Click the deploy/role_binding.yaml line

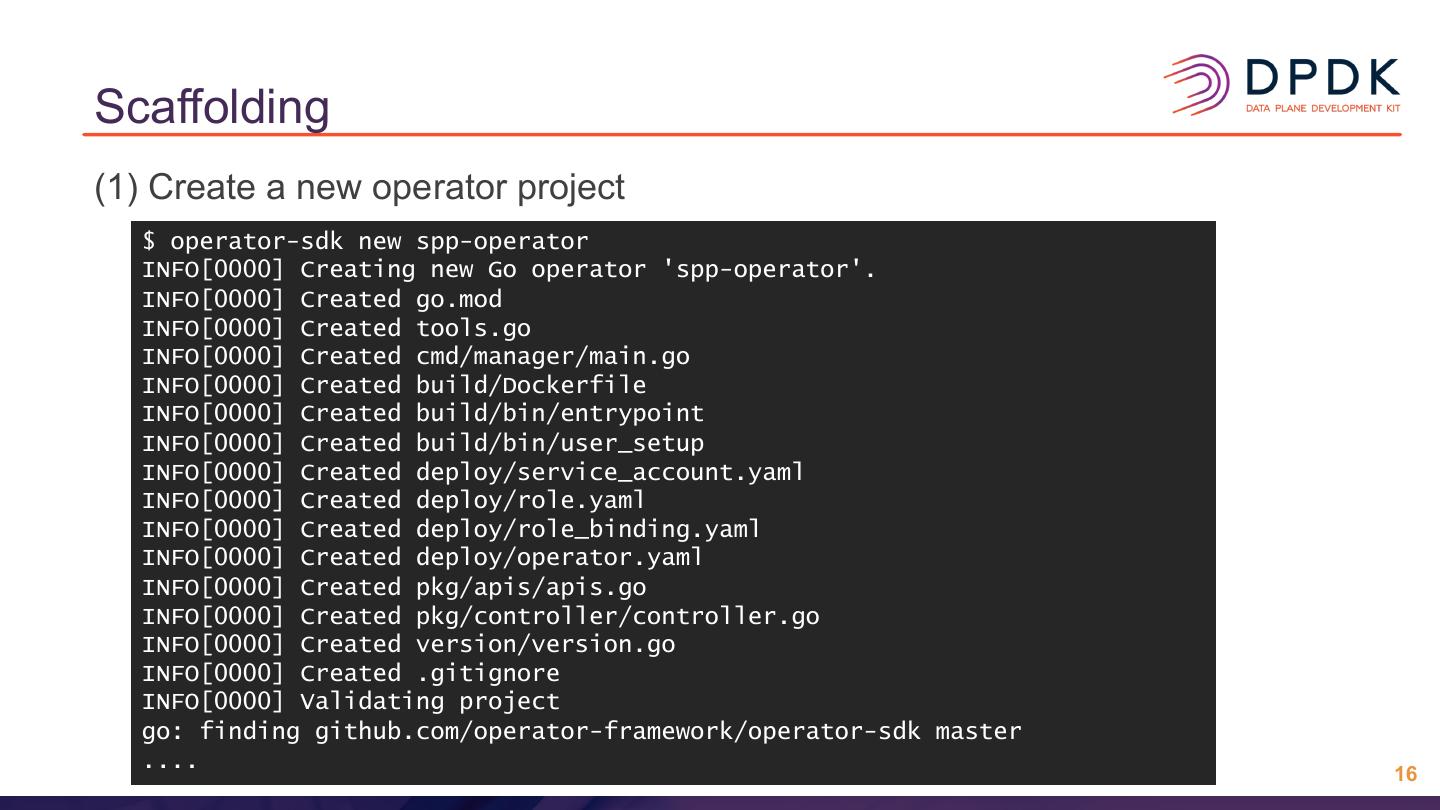click(x=588, y=528)
